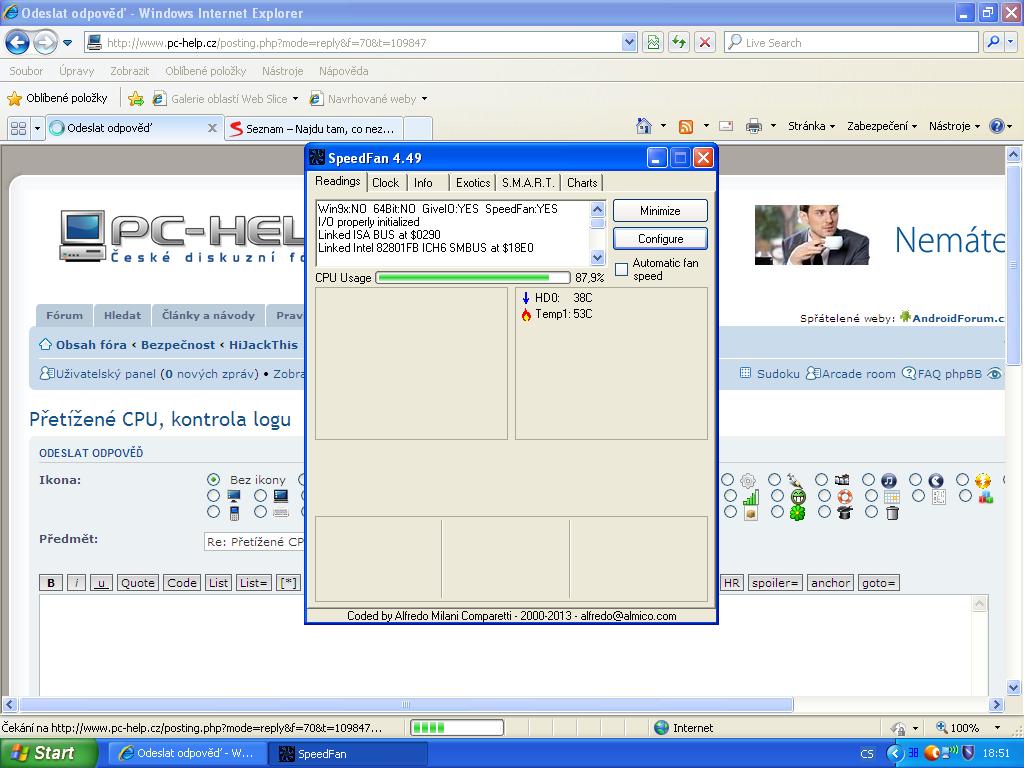Switch to the S.M.A.R.T. tab
Screen dimensions: 1024x768
(528, 183)
